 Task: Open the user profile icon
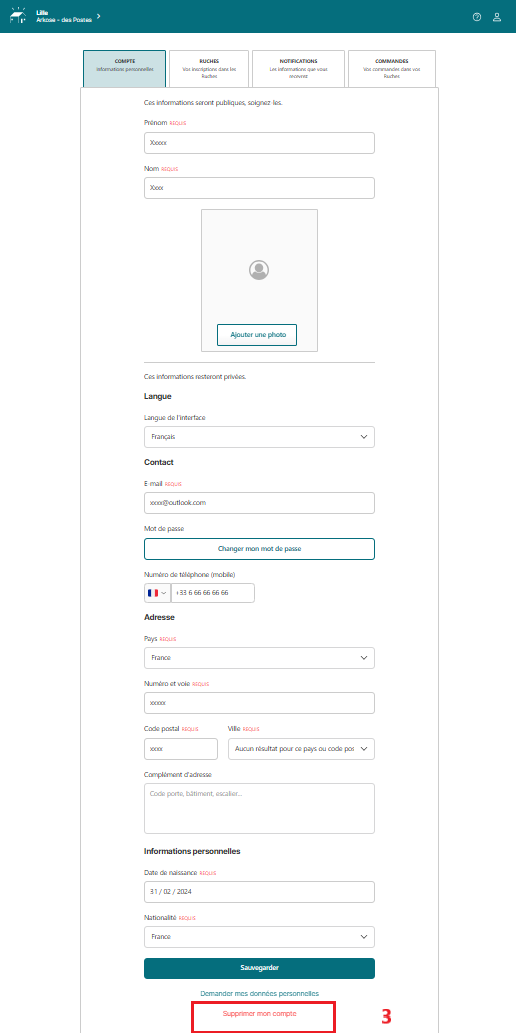[x=497, y=16]
